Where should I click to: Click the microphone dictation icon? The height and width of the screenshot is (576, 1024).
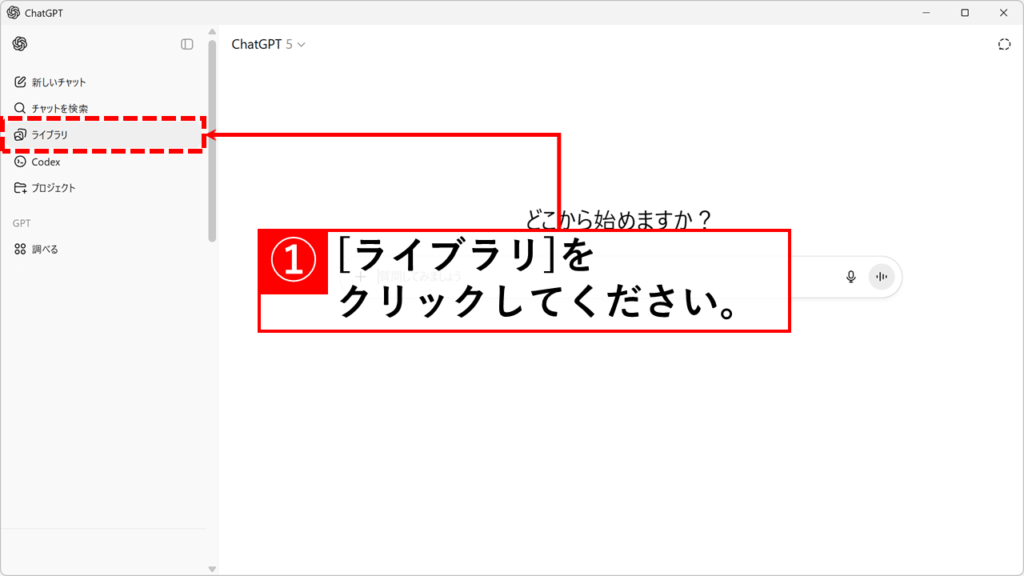tap(851, 277)
